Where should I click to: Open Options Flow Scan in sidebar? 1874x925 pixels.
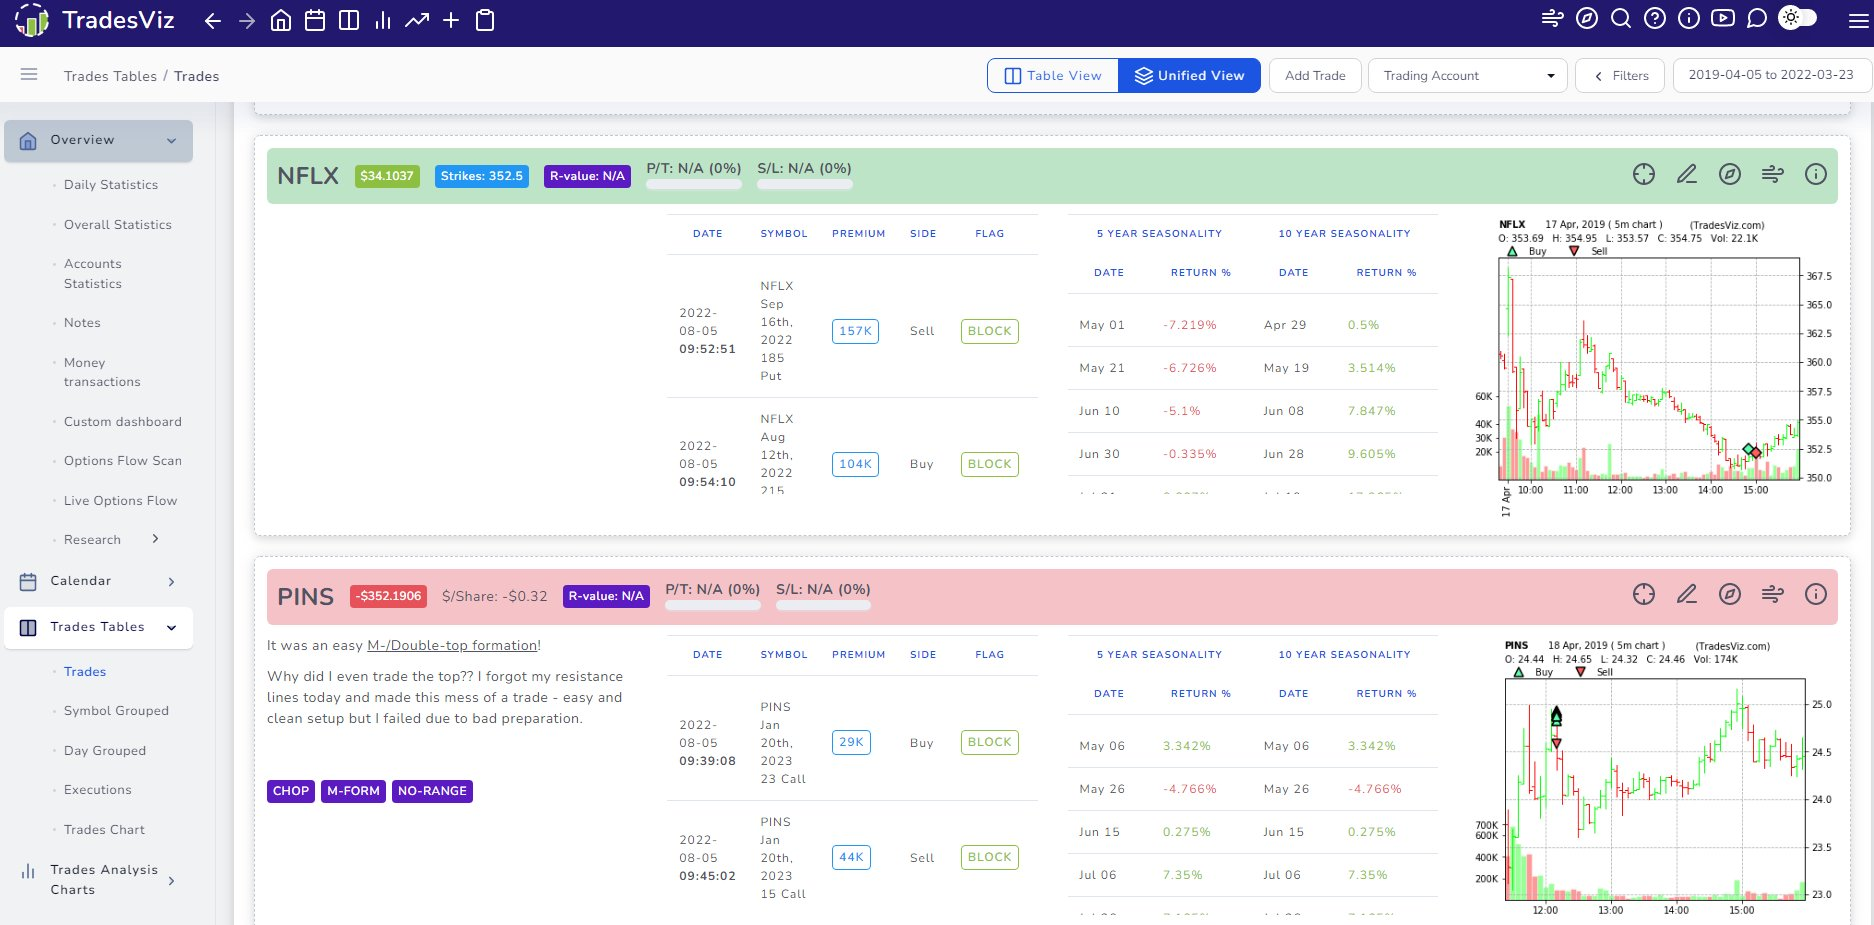click(123, 461)
